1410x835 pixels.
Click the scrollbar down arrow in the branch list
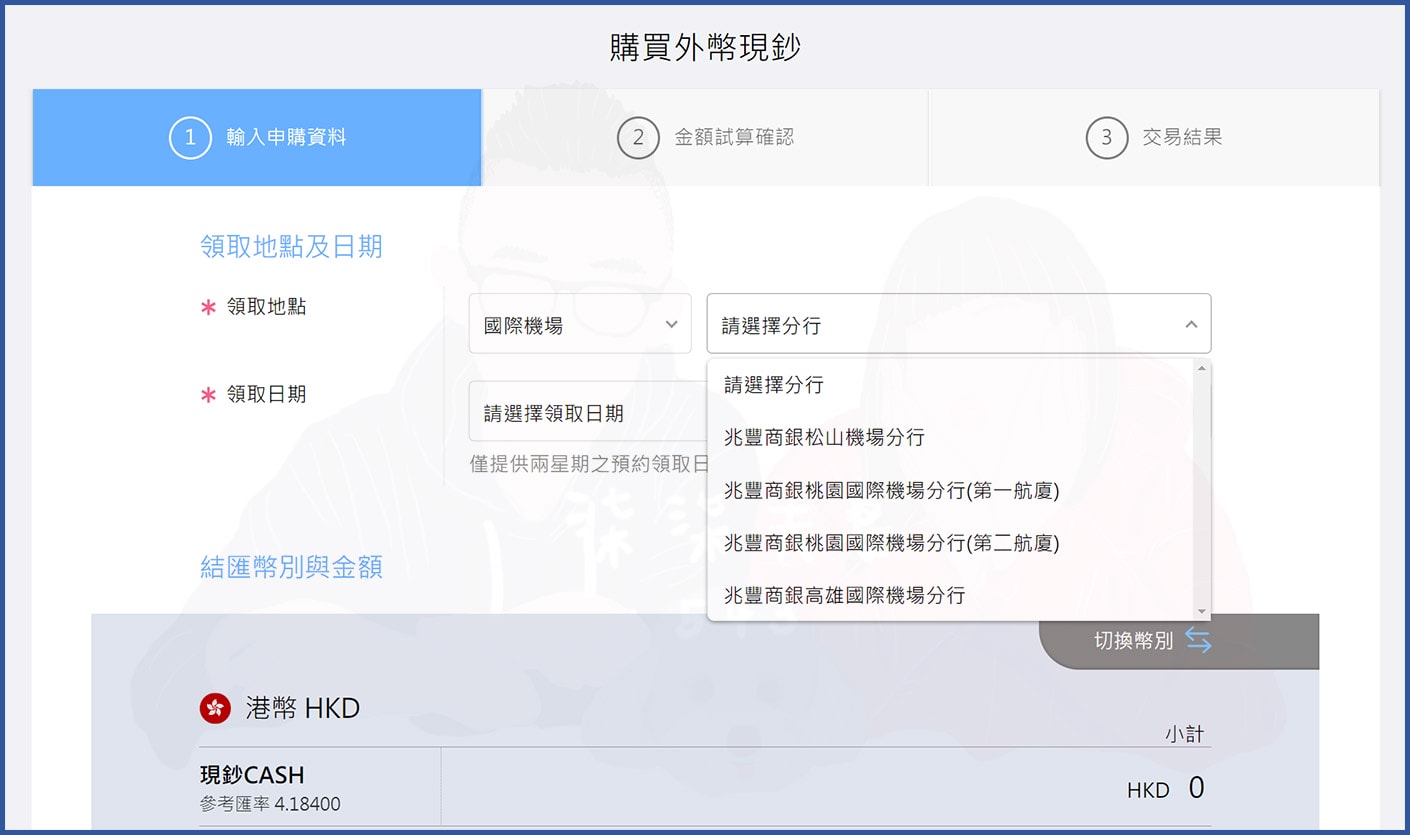pos(1202,612)
